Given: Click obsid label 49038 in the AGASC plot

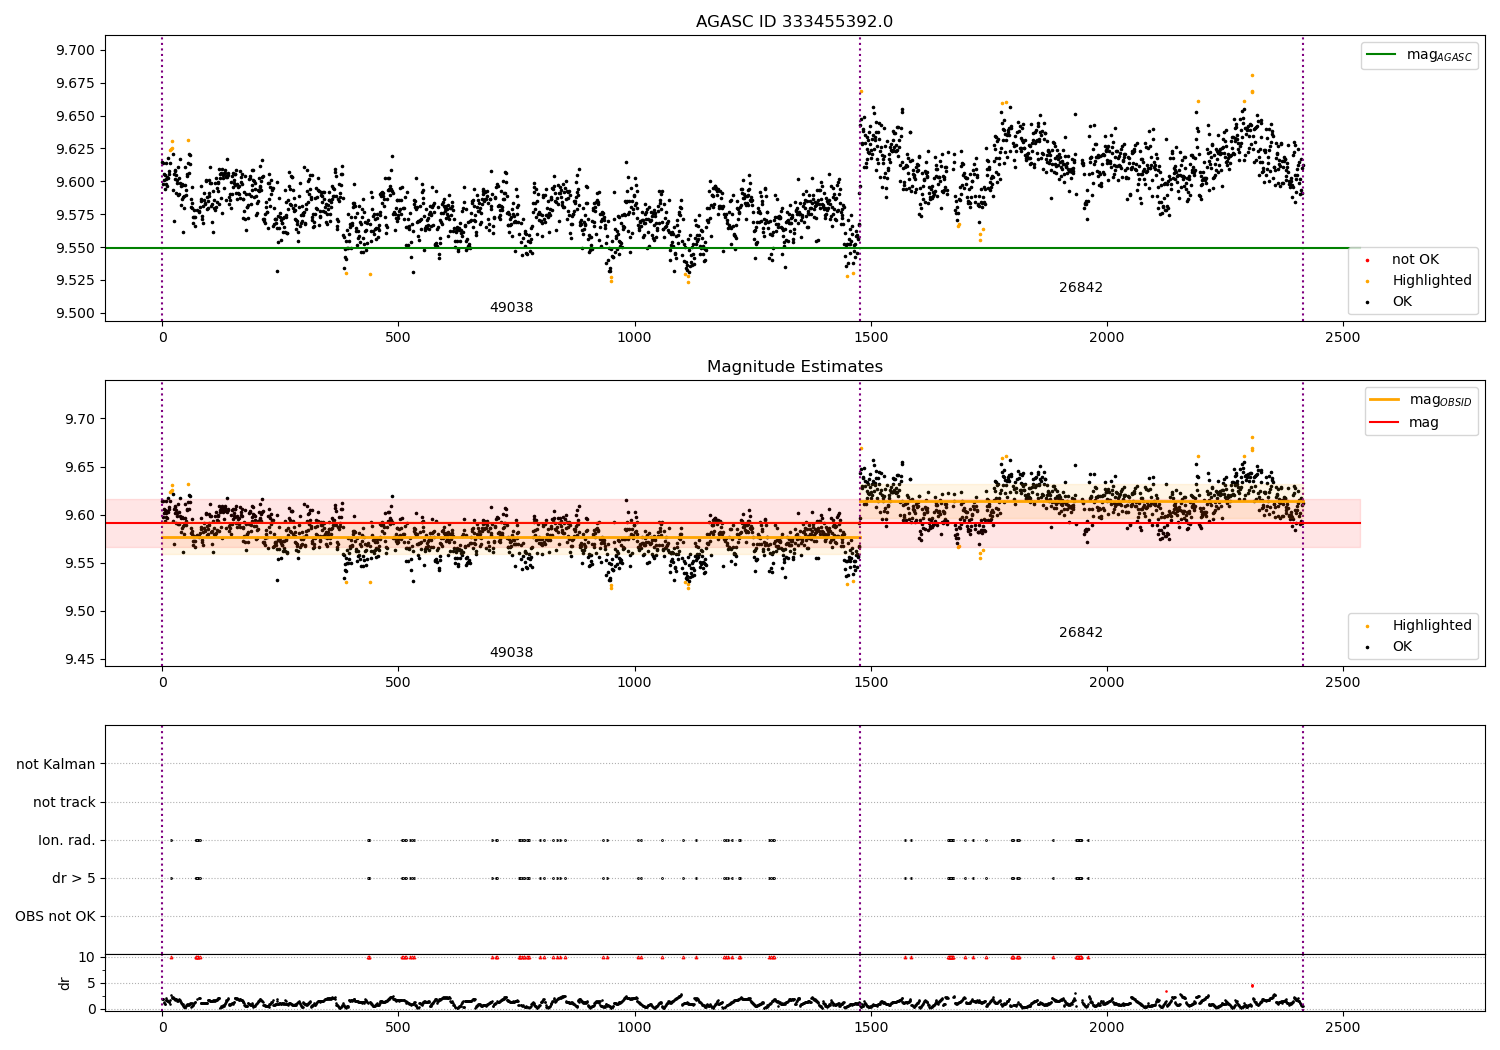Looking at the screenshot, I should pyautogui.click(x=511, y=308).
